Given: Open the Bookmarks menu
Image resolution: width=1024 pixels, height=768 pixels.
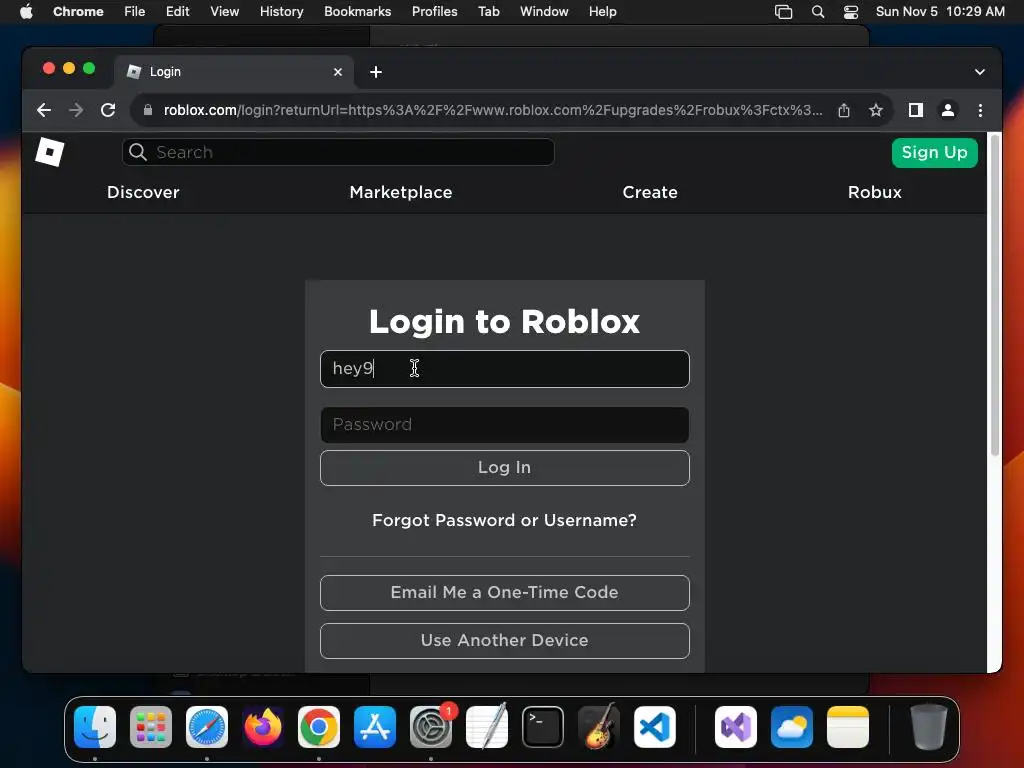Looking at the screenshot, I should pyautogui.click(x=357, y=12).
